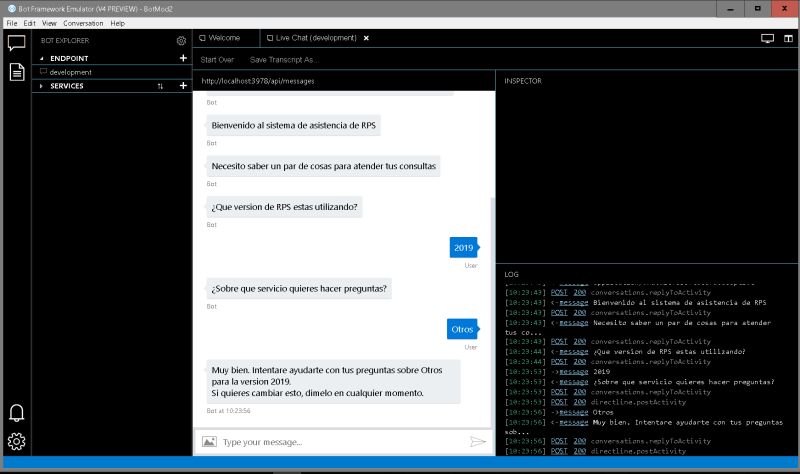Expand the SERVICES section
Image resolution: width=800 pixels, height=474 pixels.
tap(41, 86)
